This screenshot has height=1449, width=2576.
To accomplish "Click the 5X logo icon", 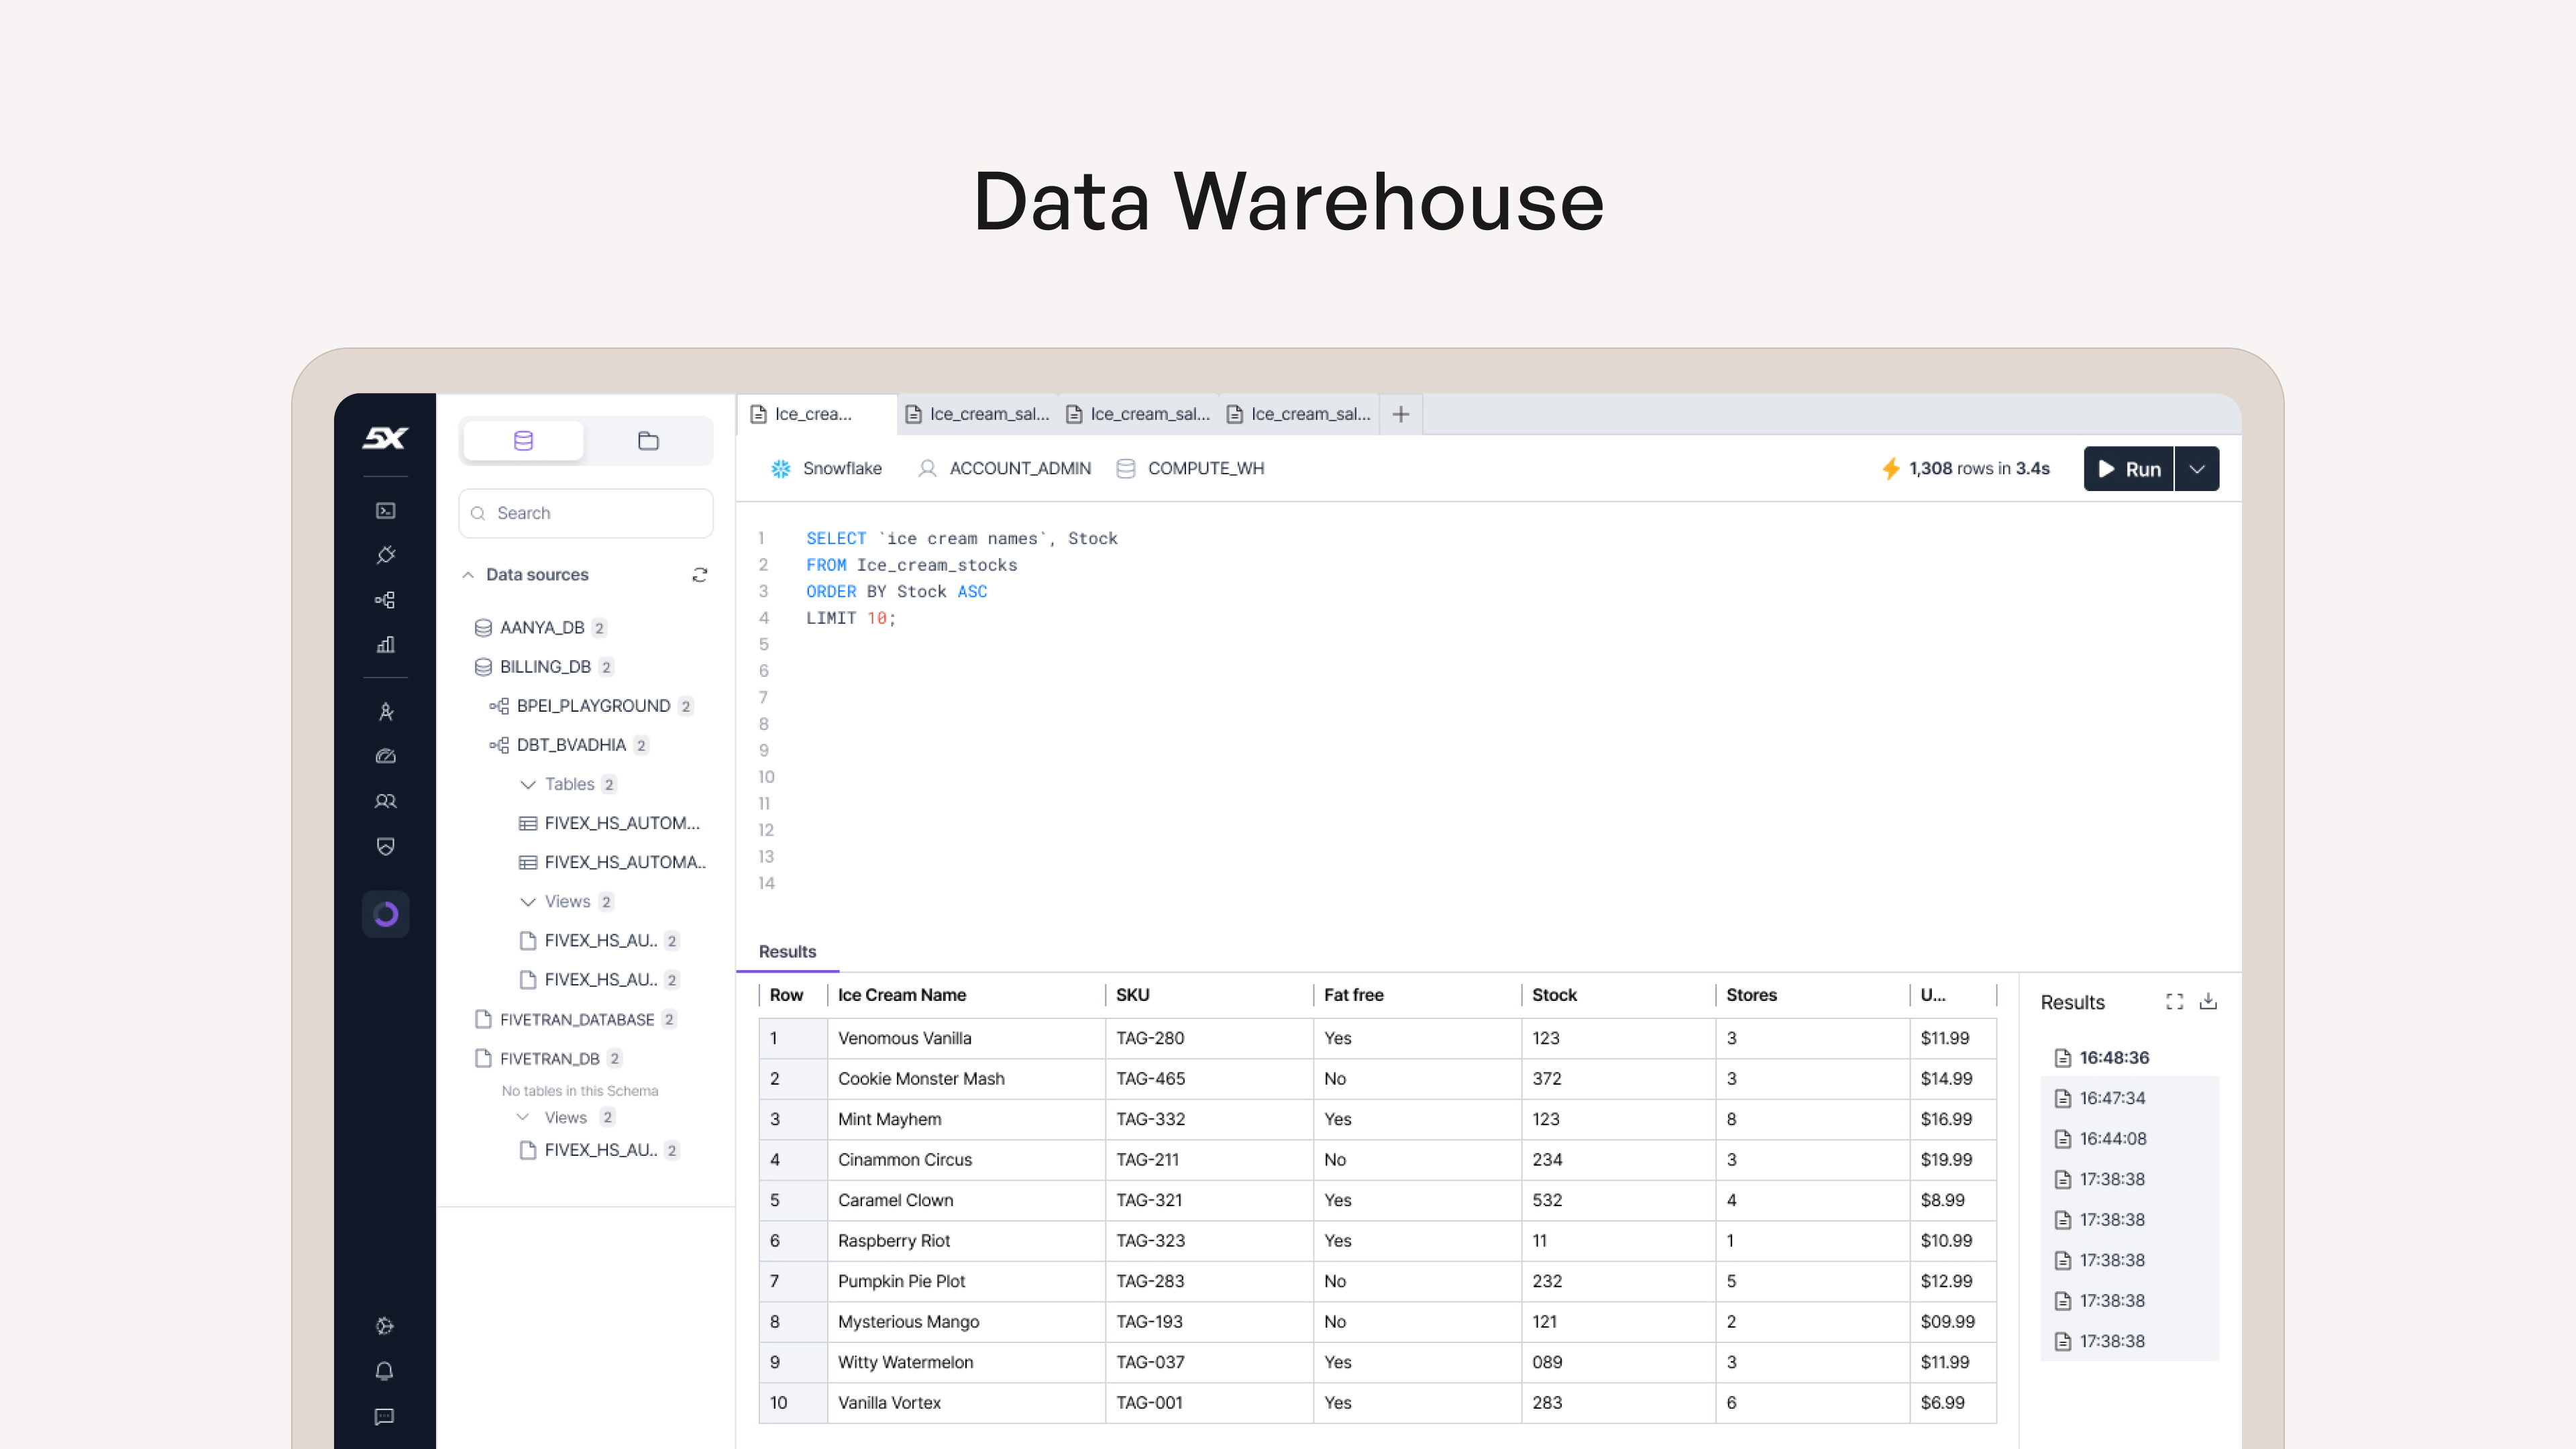I will click(x=385, y=437).
